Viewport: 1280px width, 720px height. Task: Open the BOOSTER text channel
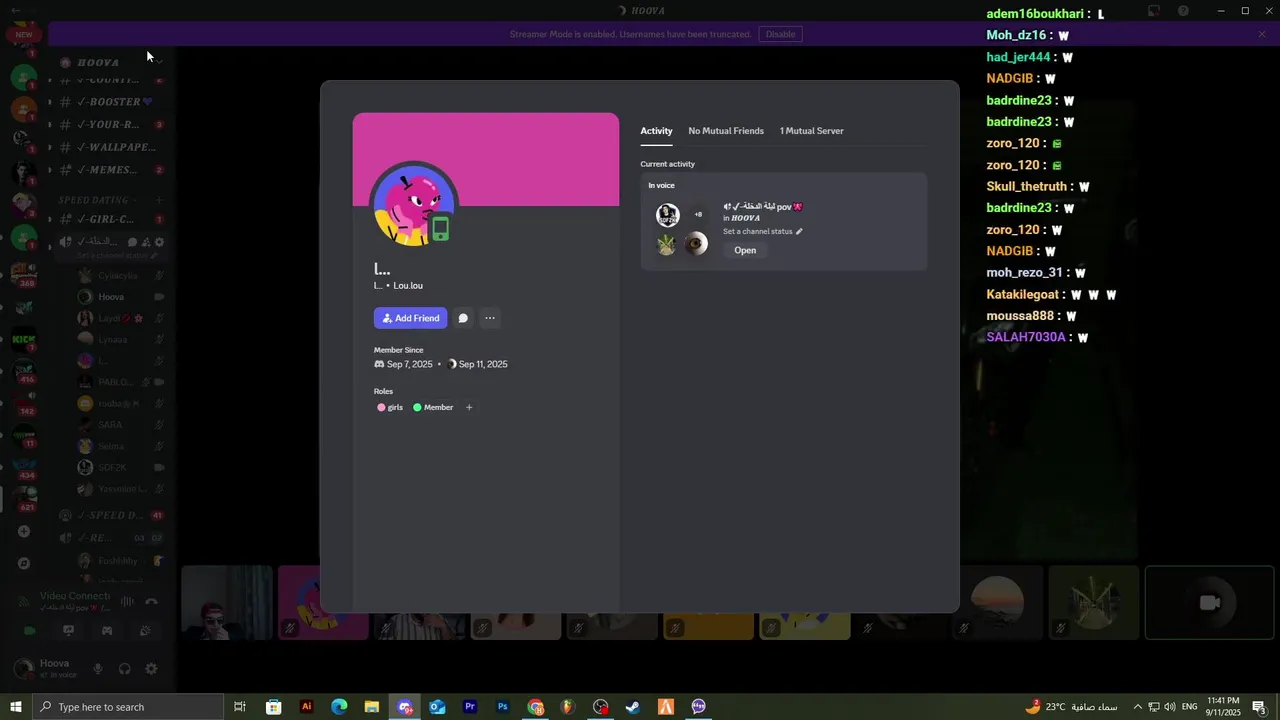click(x=107, y=102)
